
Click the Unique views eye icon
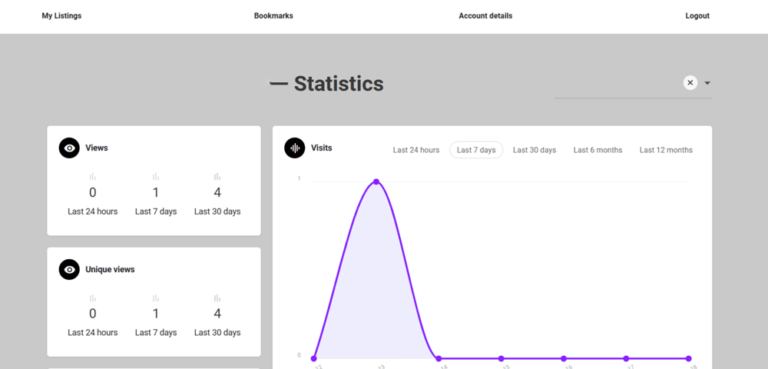(x=69, y=270)
